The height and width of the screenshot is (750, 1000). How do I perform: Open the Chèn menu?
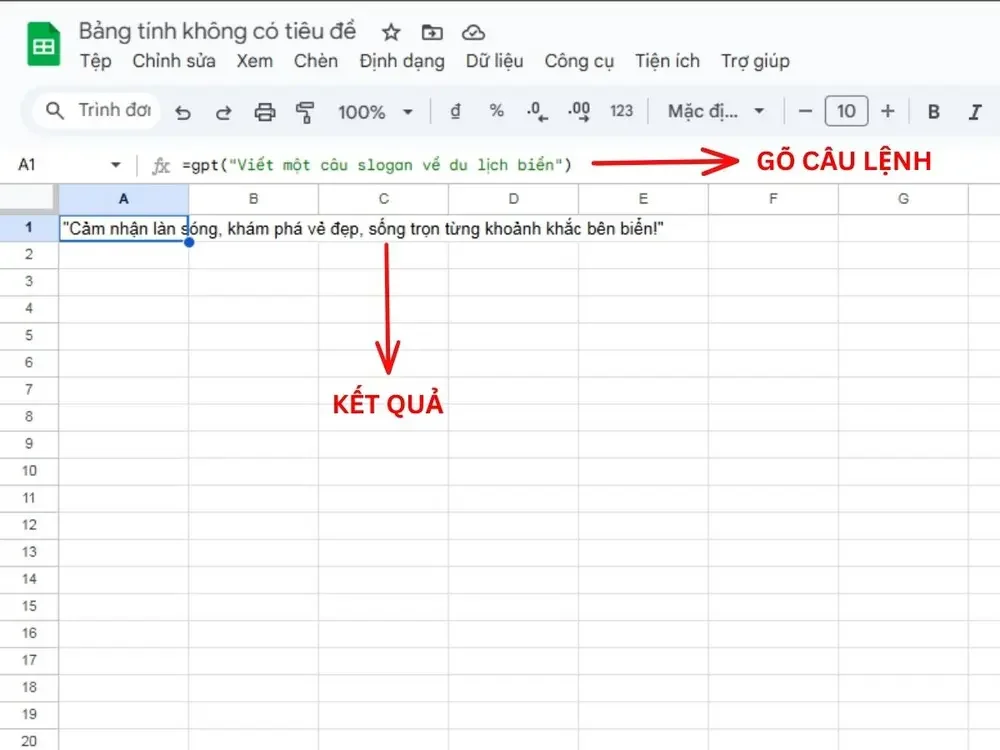click(x=316, y=61)
